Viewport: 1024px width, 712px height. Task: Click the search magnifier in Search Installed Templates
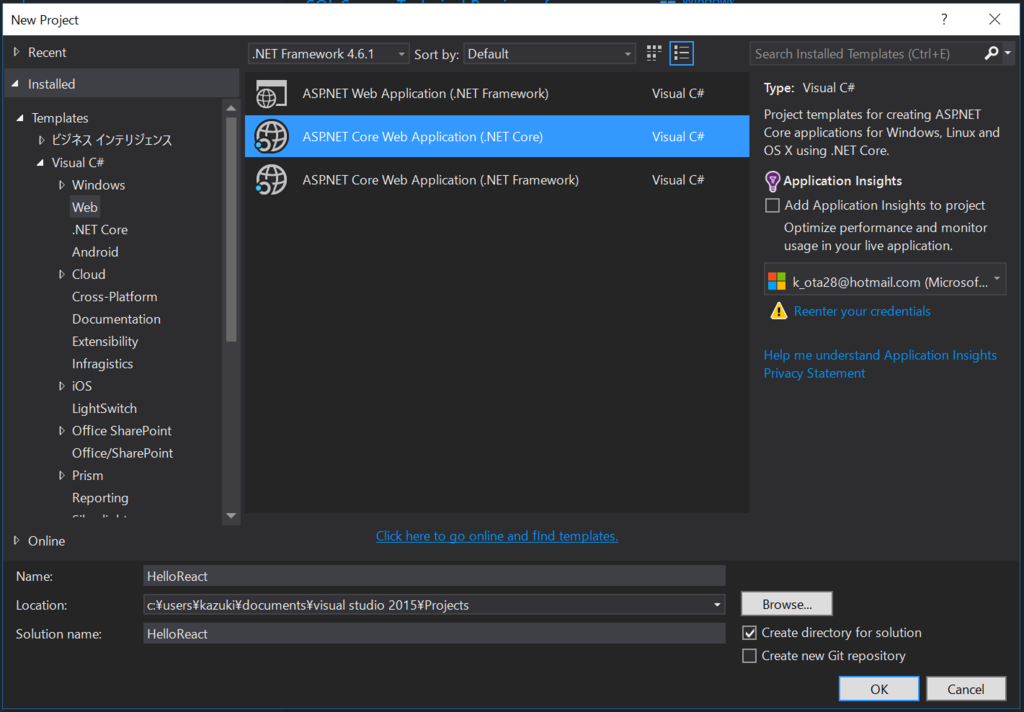(989, 53)
